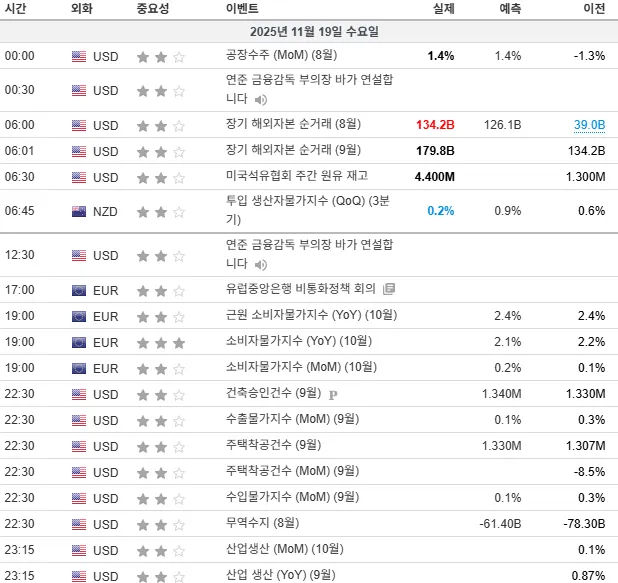This screenshot has height=583, width=618.
Task: Open event 장기 해외자본 순거래 (9월)
Action: click(293, 150)
